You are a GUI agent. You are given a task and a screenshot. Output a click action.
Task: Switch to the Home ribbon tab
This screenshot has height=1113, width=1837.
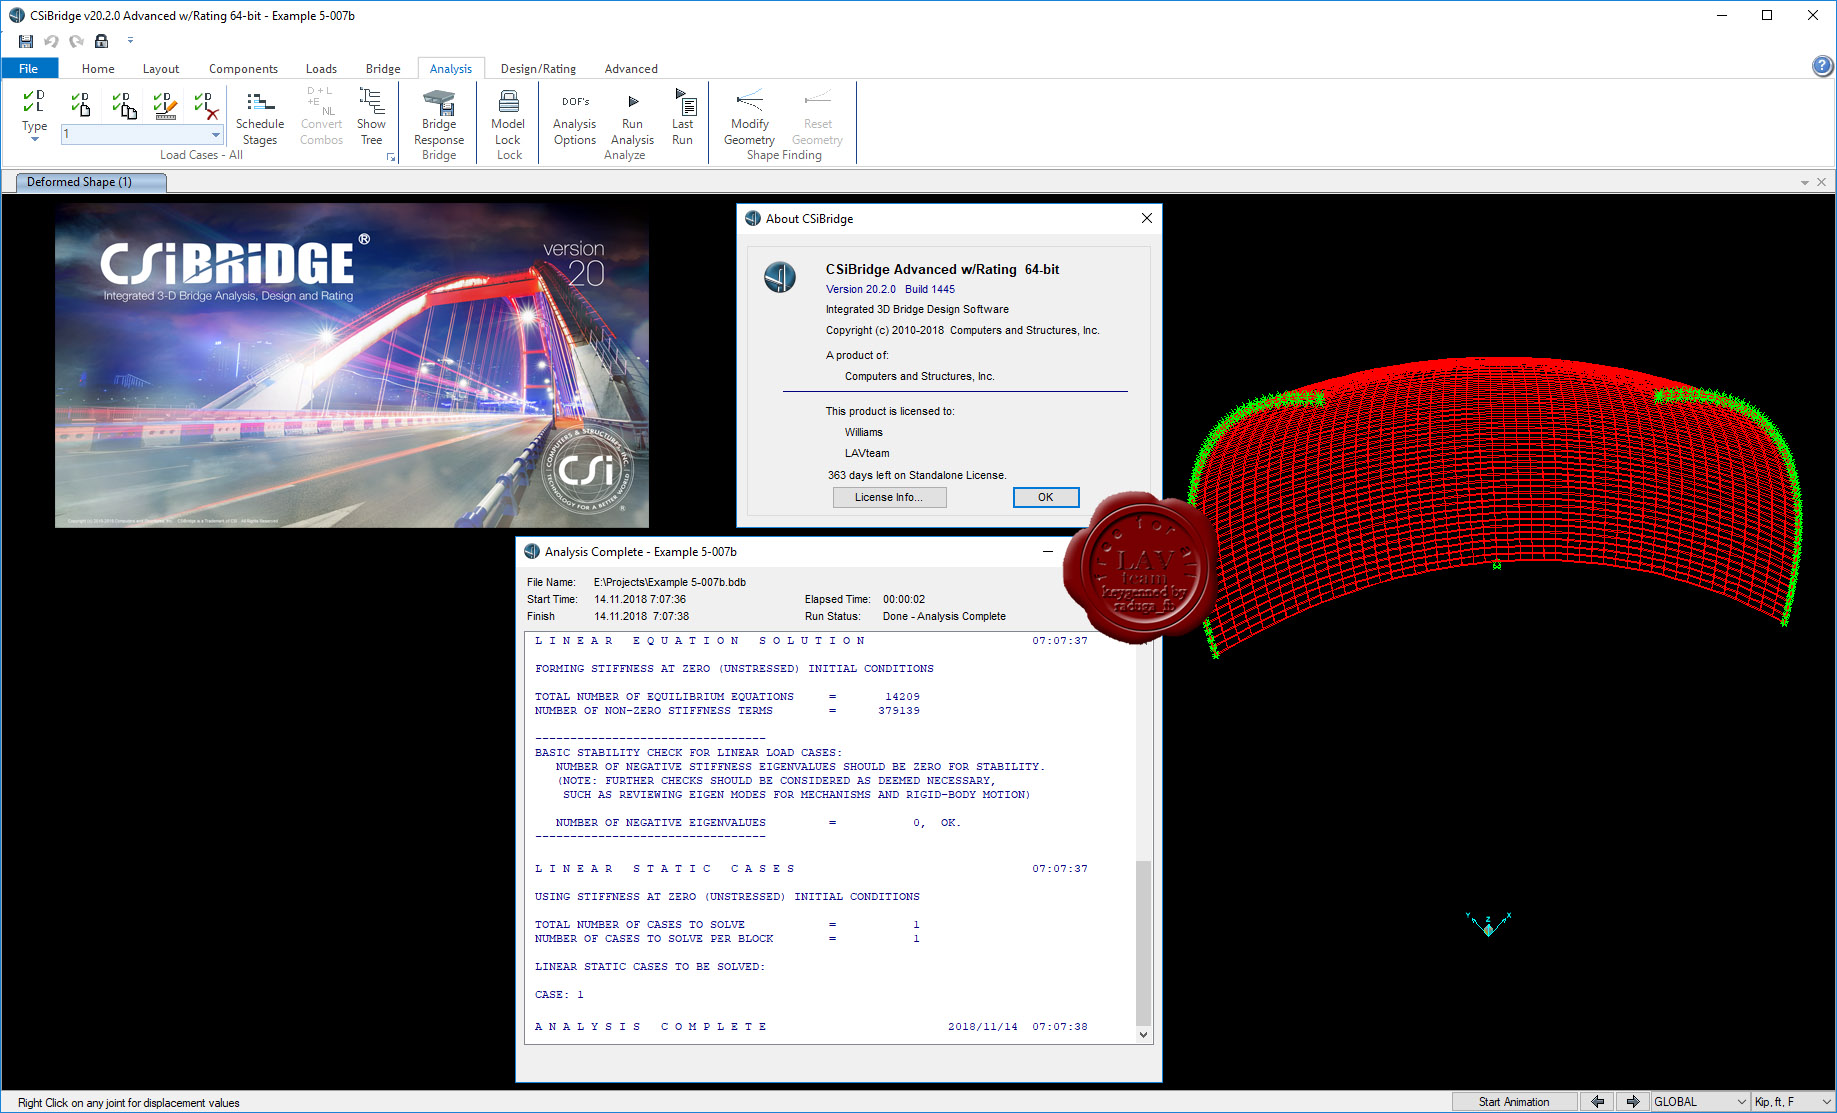(x=98, y=69)
